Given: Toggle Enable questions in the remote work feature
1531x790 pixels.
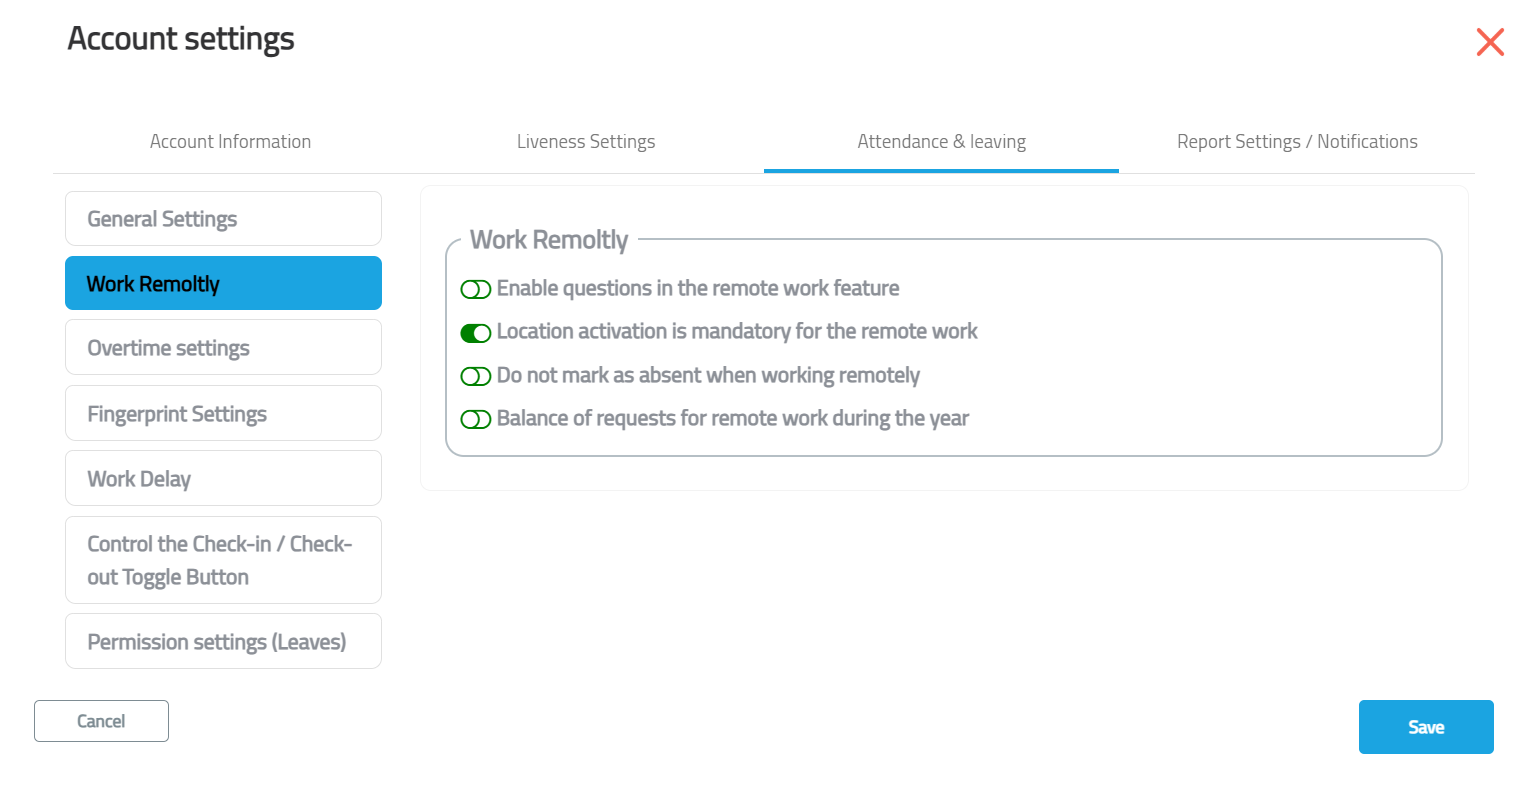Looking at the screenshot, I should pyautogui.click(x=476, y=289).
